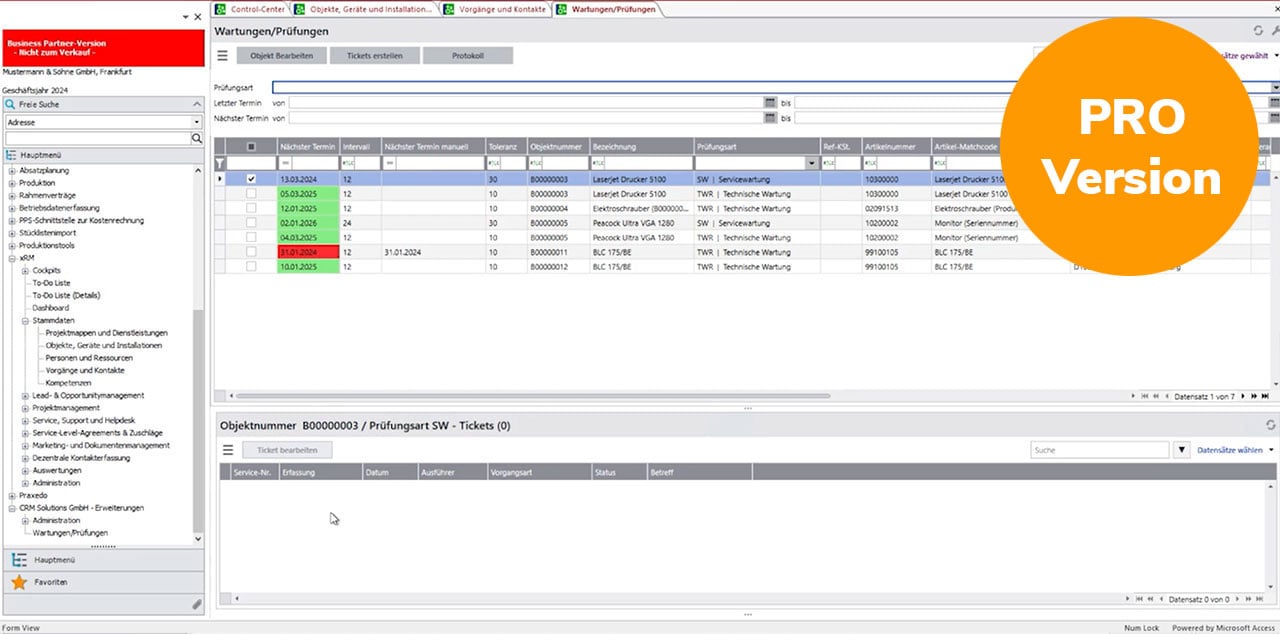Click the filter funnel icon in grid
Viewport: 1280px width, 634px height.
click(221, 162)
